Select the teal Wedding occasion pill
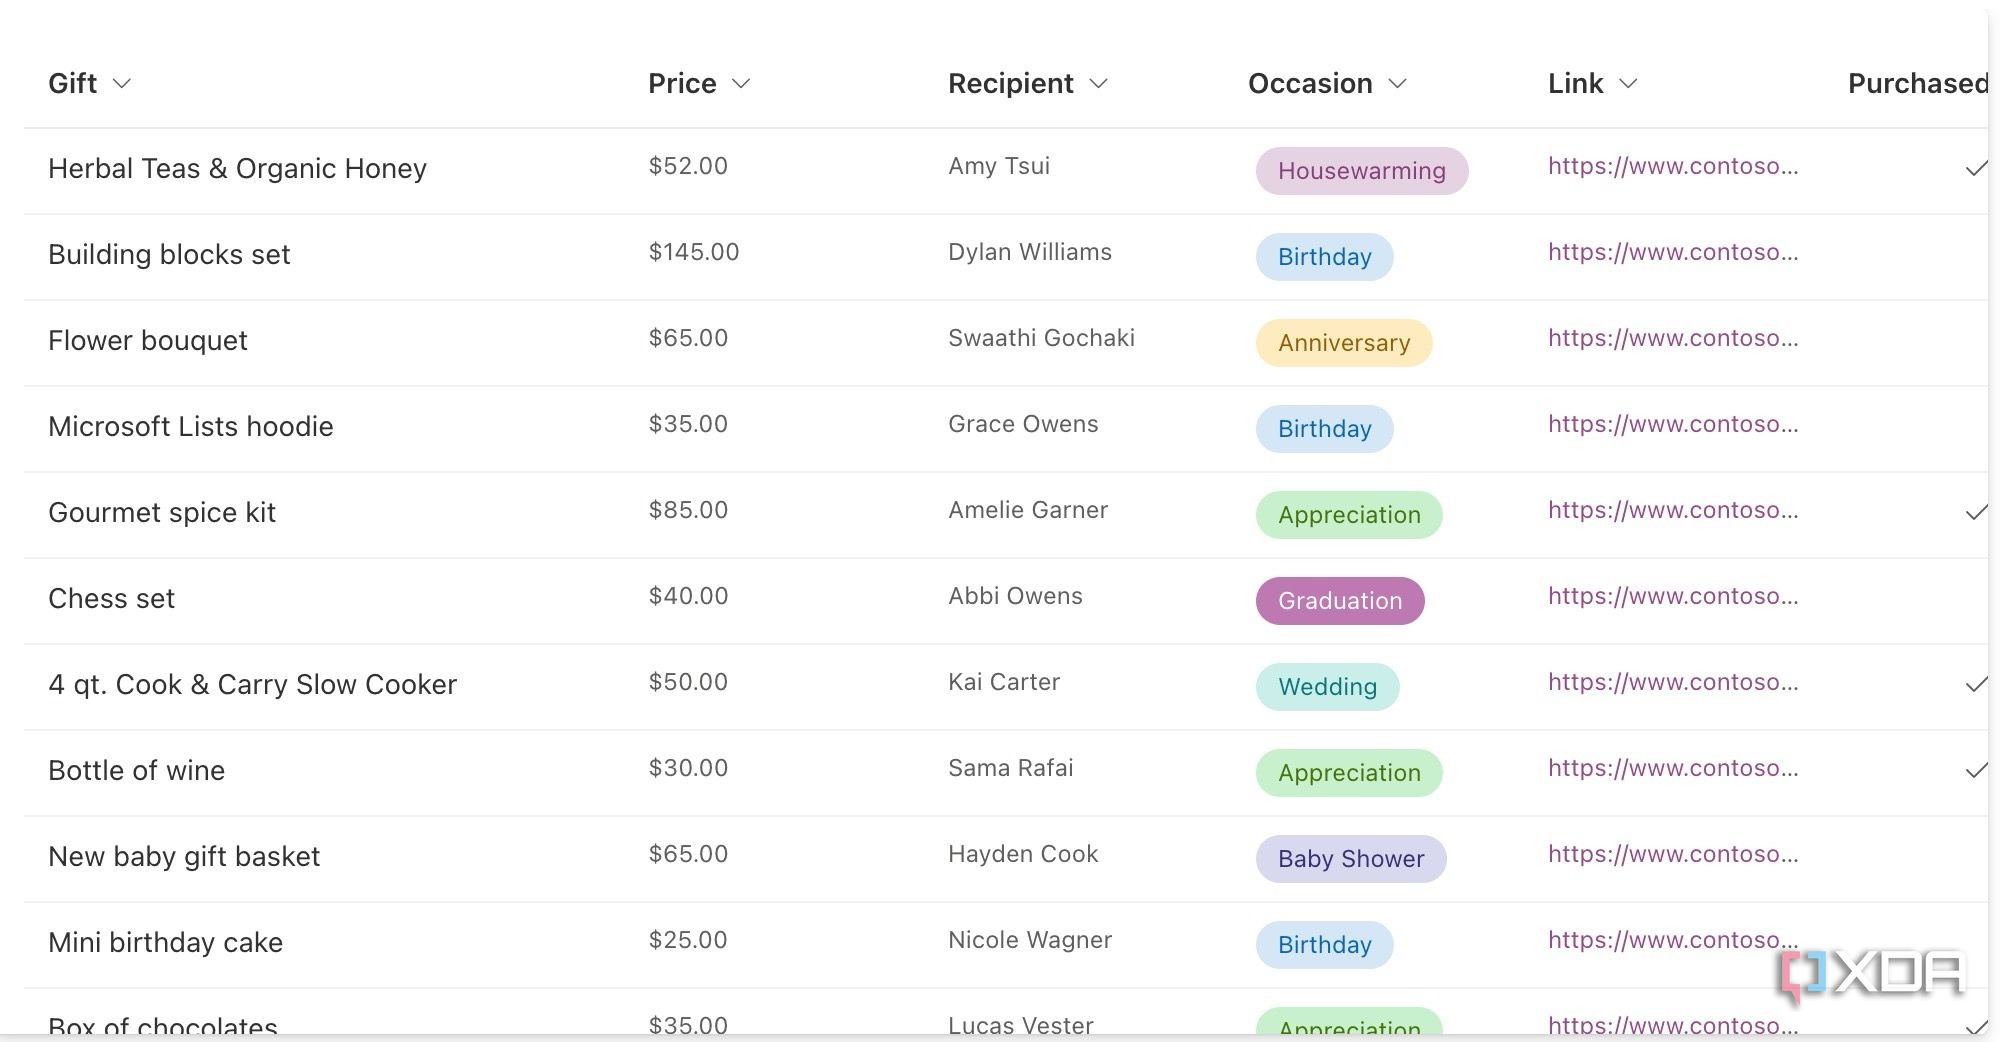The image size is (2000, 1042). 1327,687
